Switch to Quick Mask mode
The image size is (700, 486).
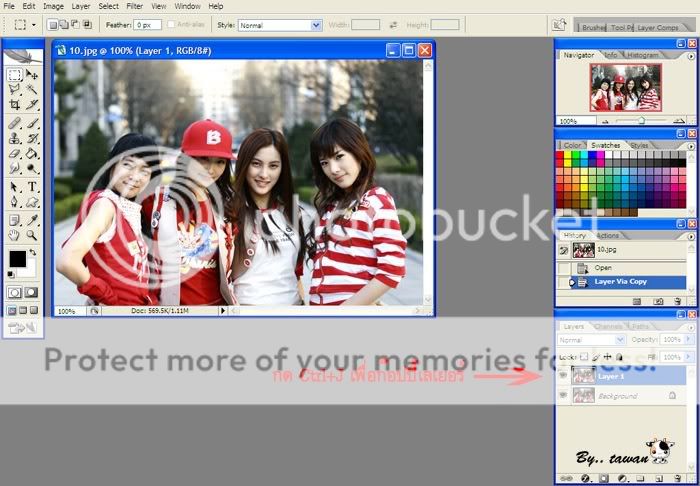click(x=31, y=293)
